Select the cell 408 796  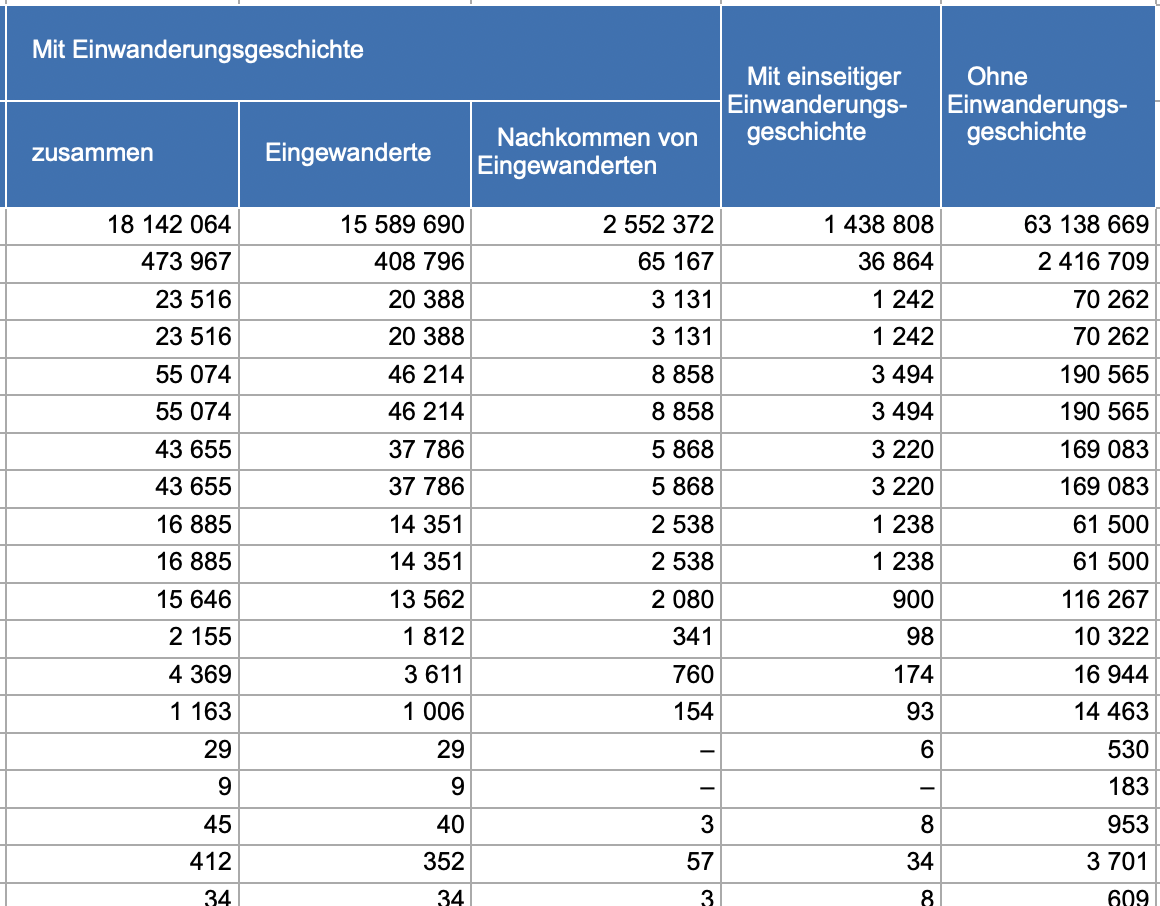pyautogui.click(x=355, y=263)
